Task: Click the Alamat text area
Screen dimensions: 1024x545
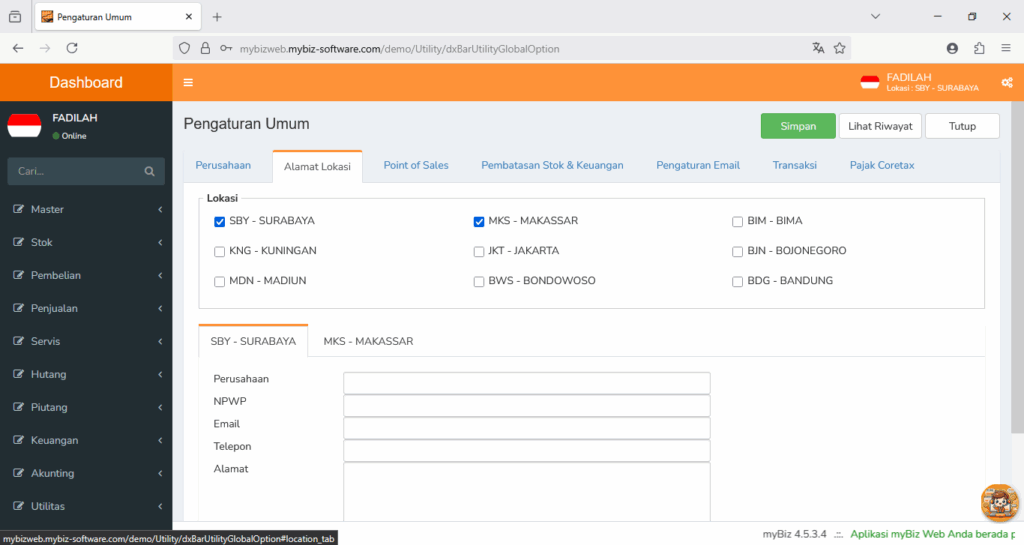Action: tap(526, 491)
